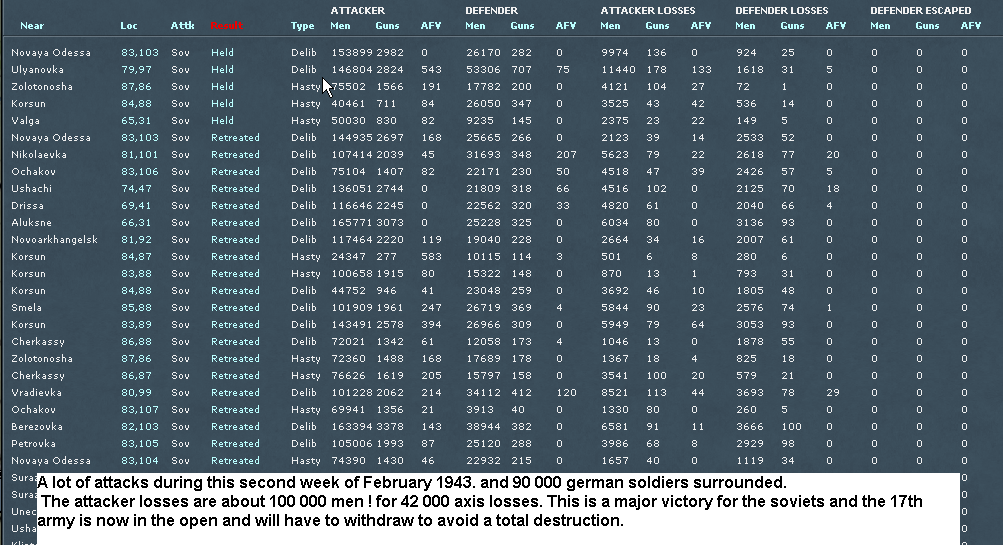The height and width of the screenshot is (545, 1003).
Task: Sort by Guns under DEFENDER heading
Action: point(522,26)
